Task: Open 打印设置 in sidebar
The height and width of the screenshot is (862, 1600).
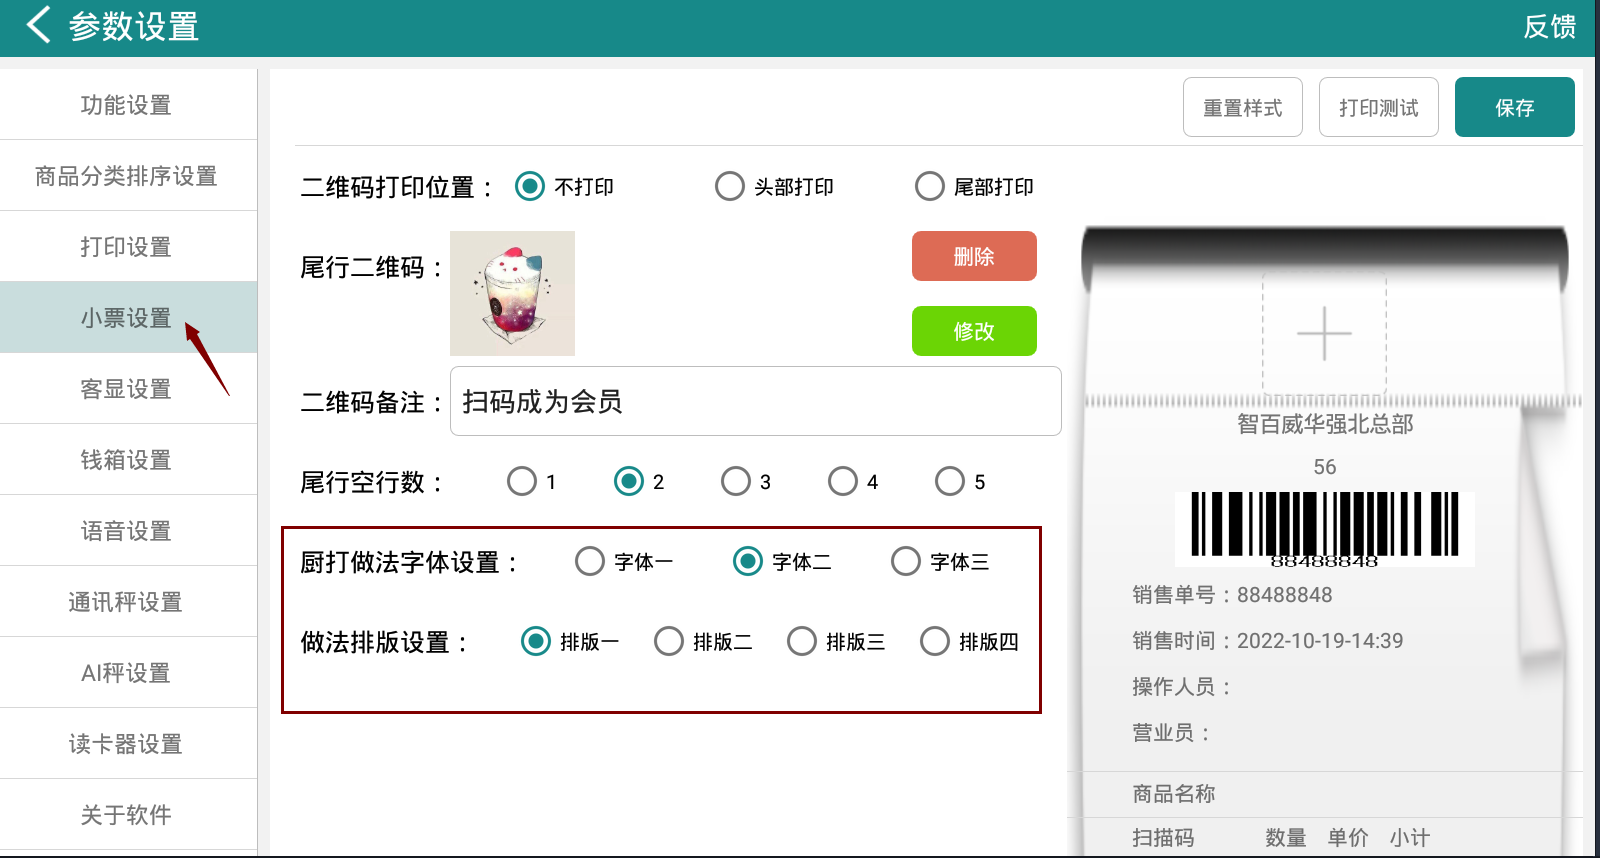Action: coord(126,247)
